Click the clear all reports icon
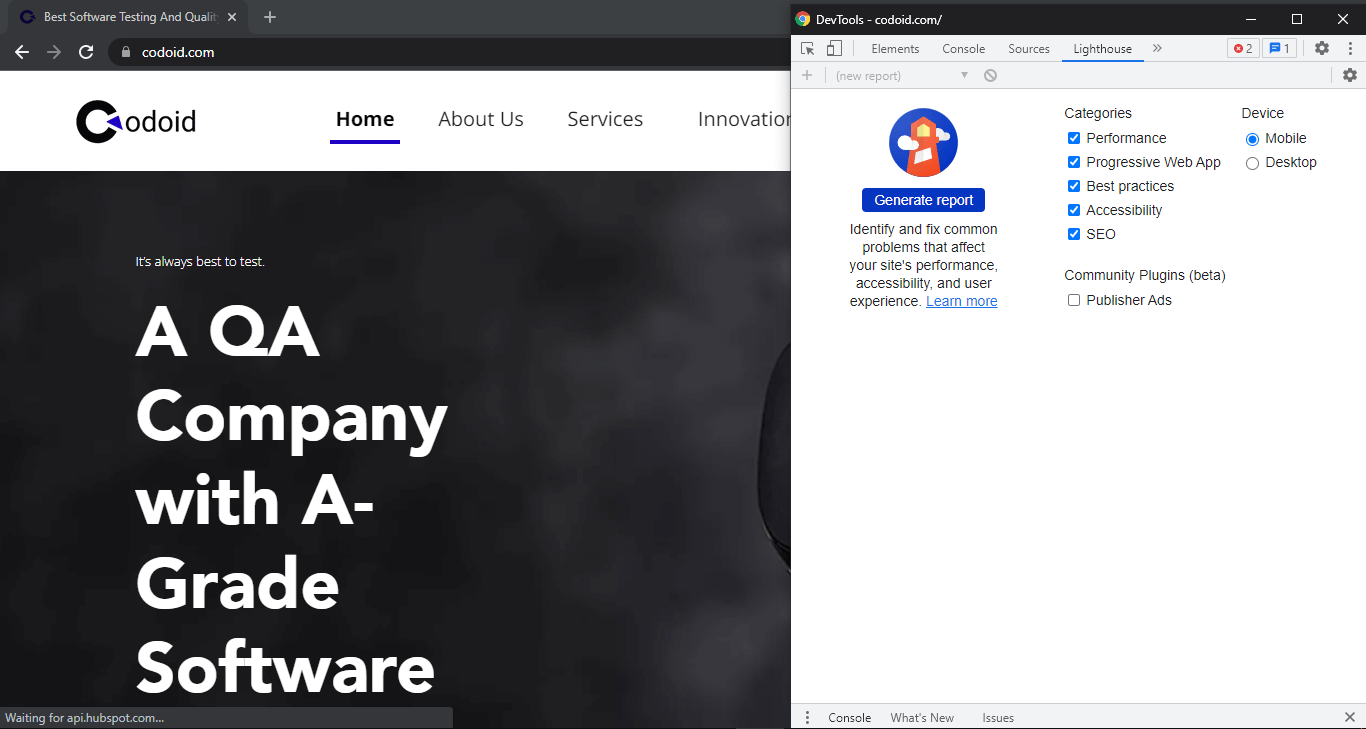 (990, 75)
